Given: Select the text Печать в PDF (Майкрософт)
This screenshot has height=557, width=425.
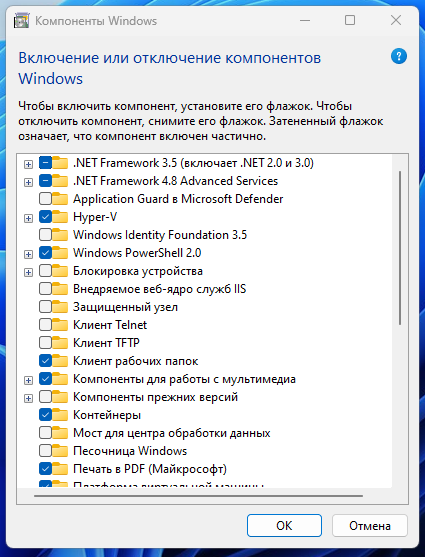Looking at the screenshot, I should coord(150,469).
